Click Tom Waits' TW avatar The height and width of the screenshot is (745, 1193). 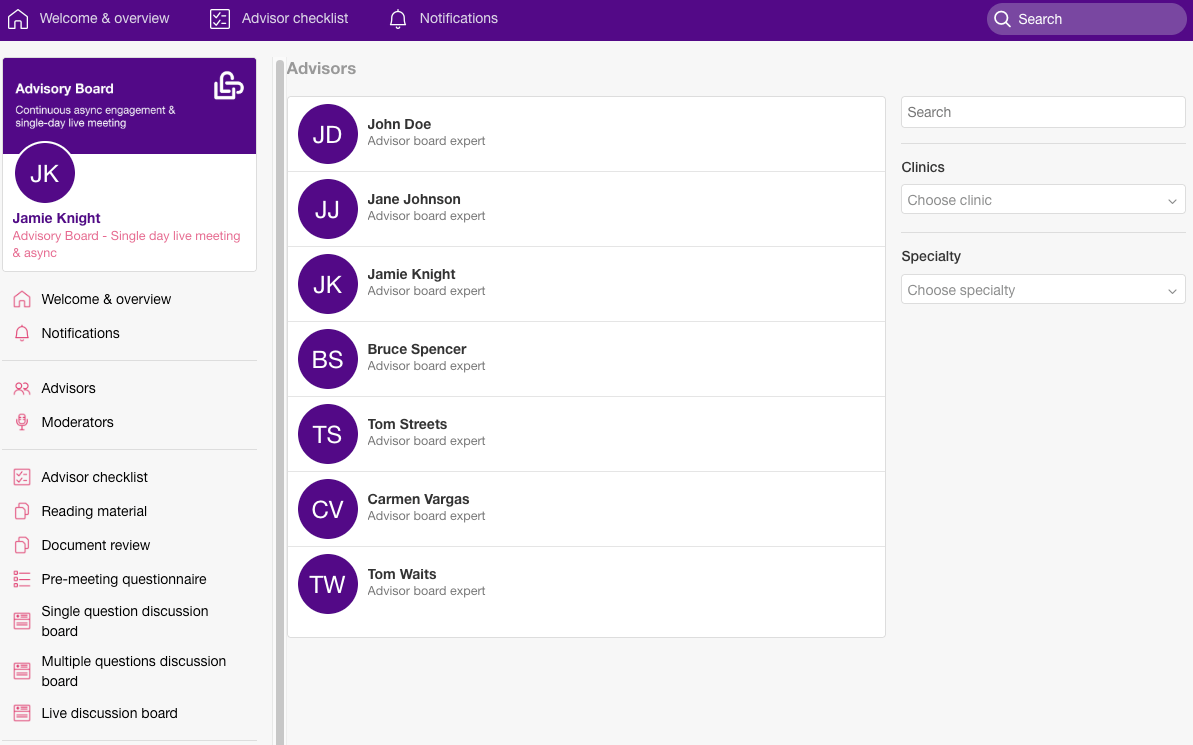pyautogui.click(x=328, y=584)
